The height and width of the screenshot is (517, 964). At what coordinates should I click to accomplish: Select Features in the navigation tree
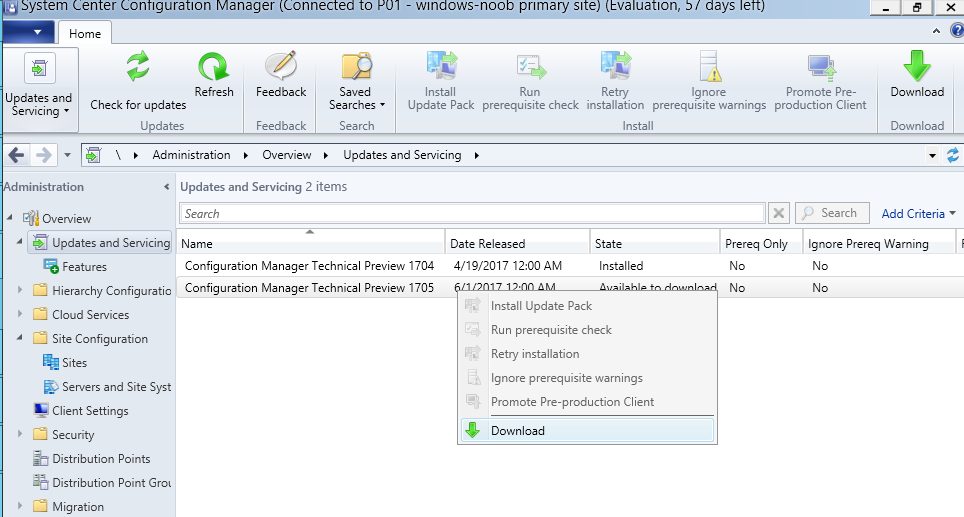click(84, 267)
